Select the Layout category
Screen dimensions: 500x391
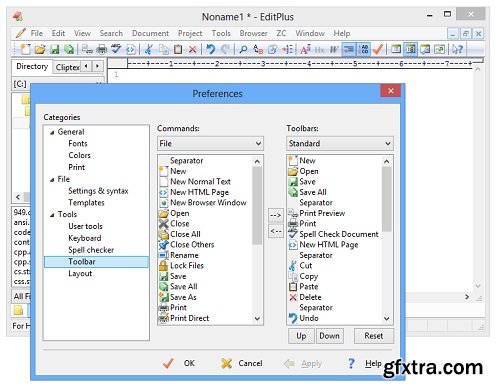(80, 274)
